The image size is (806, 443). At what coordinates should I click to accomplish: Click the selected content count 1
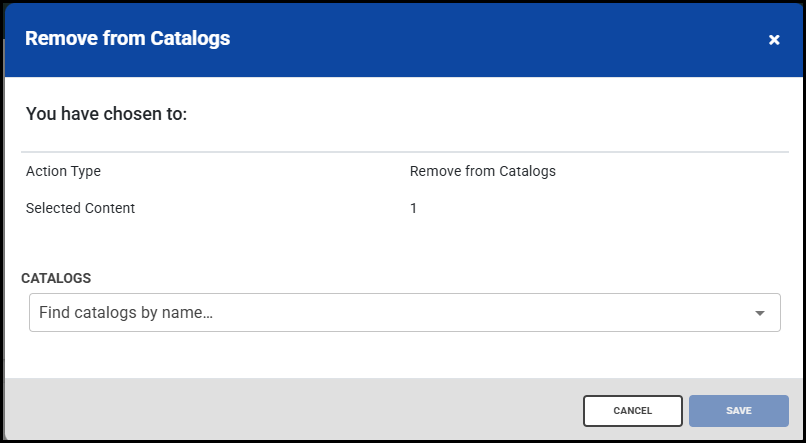(x=413, y=209)
